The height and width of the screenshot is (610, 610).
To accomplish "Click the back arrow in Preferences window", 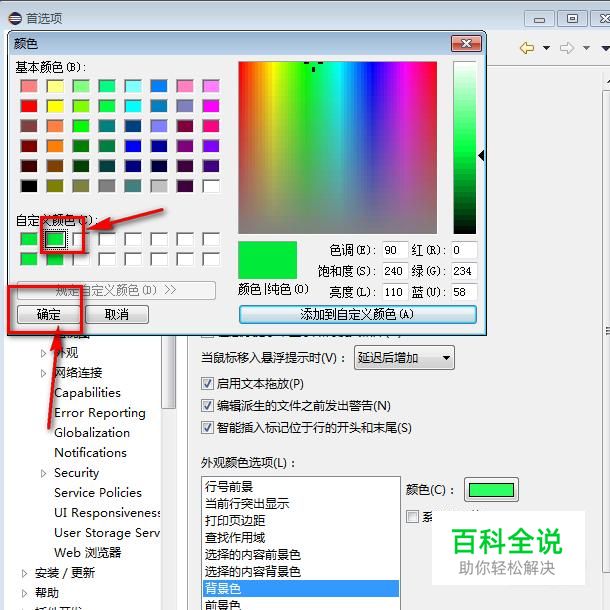I will (527, 48).
